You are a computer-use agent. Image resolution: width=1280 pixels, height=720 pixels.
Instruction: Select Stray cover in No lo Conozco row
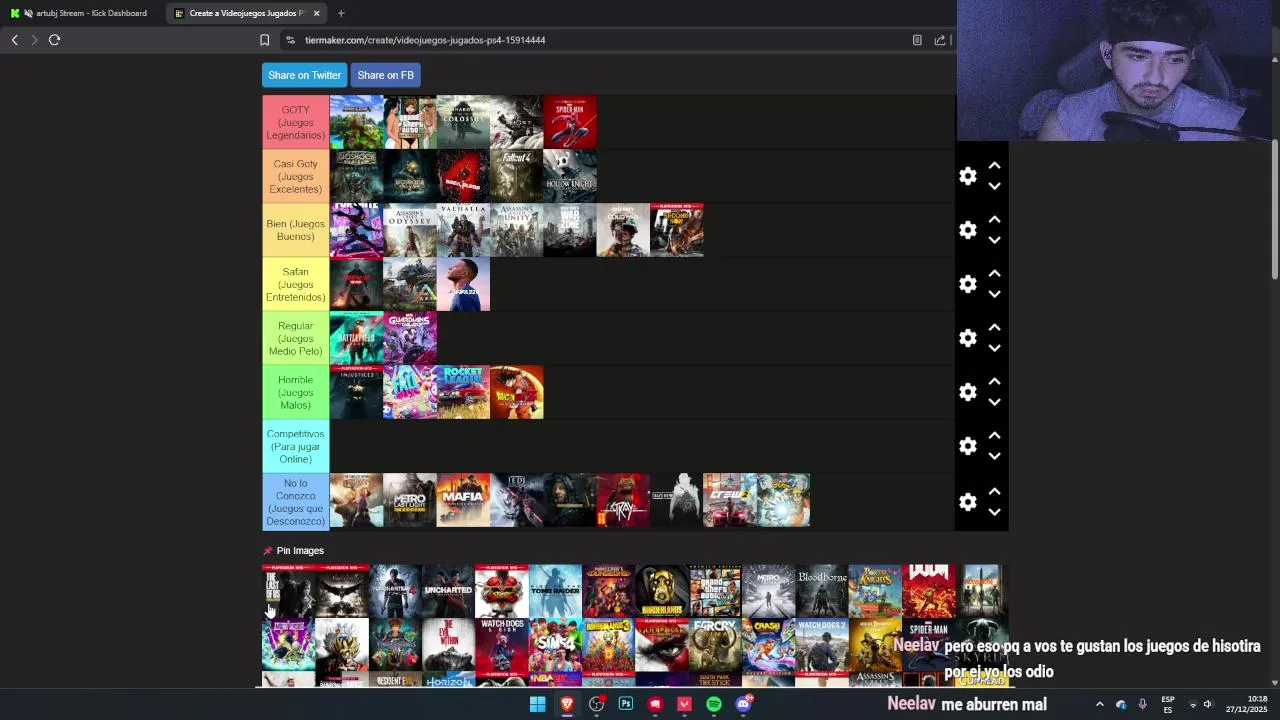pyautogui.click(x=623, y=500)
